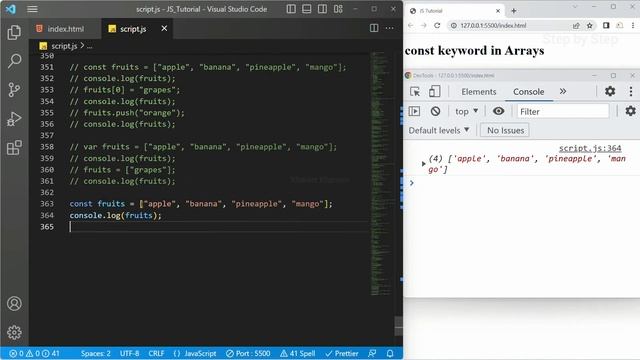Open the notifications bell in the status bar
Image resolution: width=640 pixels, height=360 pixels.
pyautogui.click(x=390, y=353)
